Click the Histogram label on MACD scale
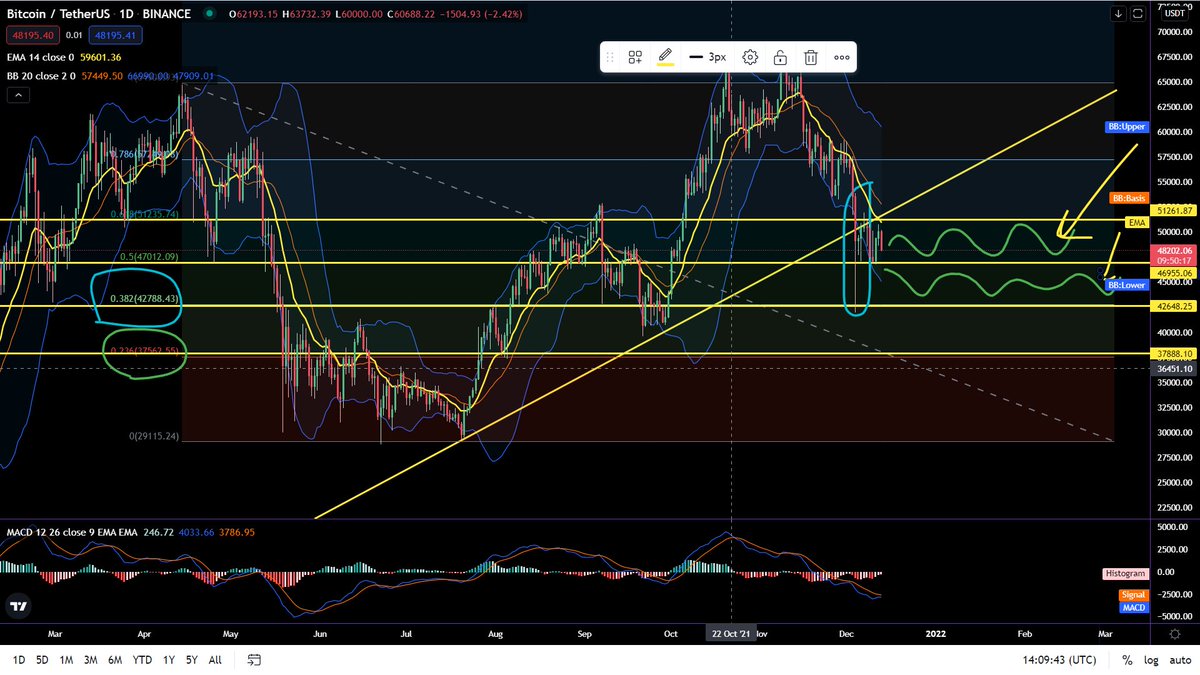This screenshot has height=675, width=1200. click(x=1124, y=573)
